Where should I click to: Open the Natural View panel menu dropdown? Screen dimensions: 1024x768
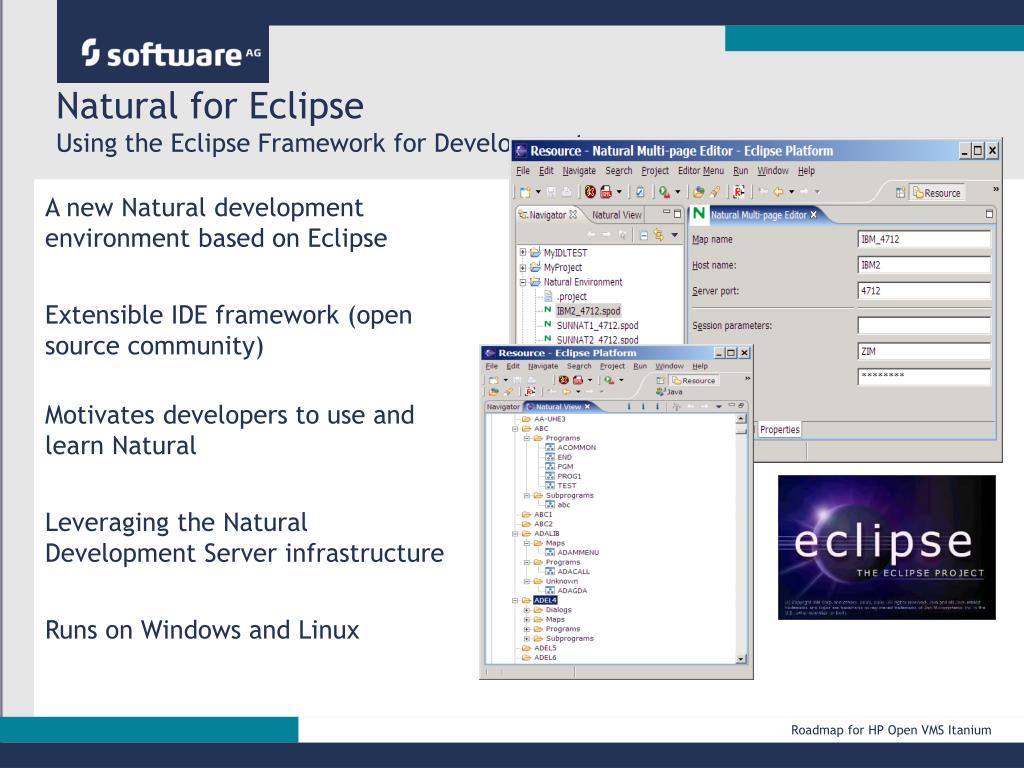pyautogui.click(x=718, y=407)
